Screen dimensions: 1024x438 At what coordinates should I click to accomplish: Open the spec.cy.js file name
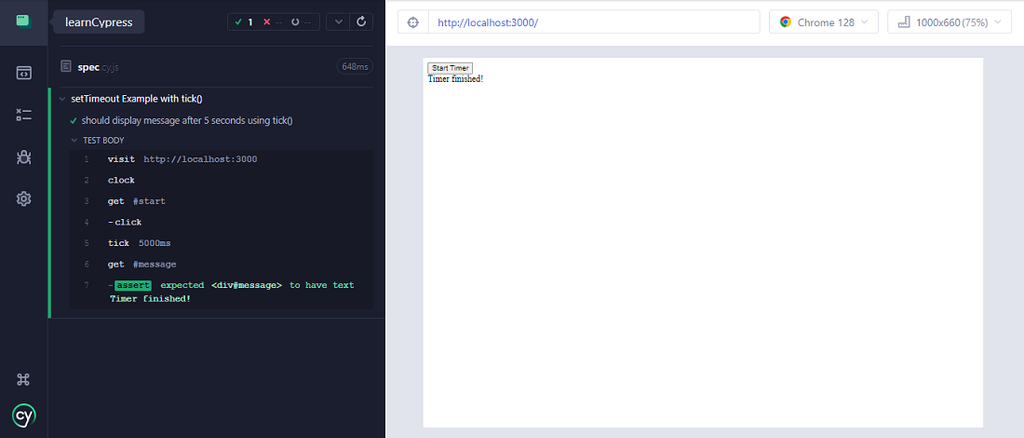pyautogui.click(x=98, y=67)
